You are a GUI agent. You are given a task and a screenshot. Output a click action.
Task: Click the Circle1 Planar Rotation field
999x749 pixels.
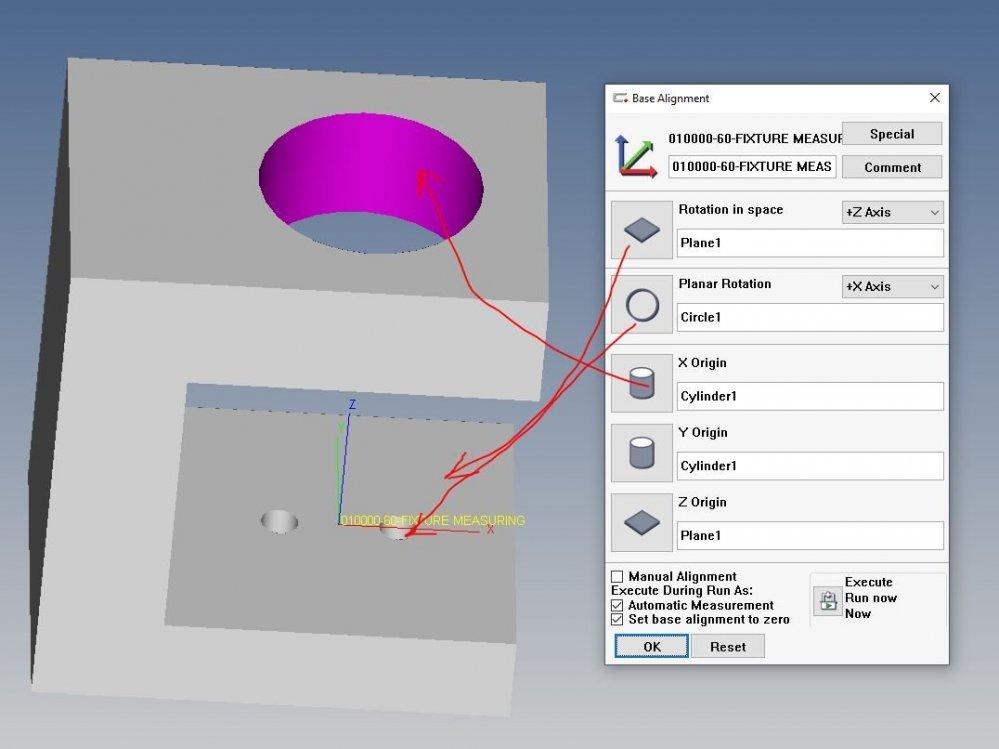pos(809,318)
